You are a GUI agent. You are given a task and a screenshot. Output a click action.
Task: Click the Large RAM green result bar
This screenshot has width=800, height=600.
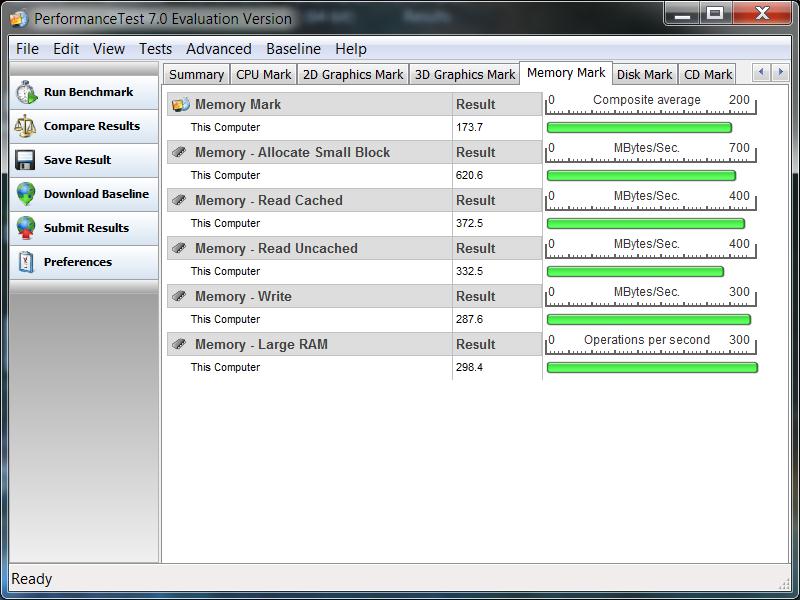(x=652, y=367)
